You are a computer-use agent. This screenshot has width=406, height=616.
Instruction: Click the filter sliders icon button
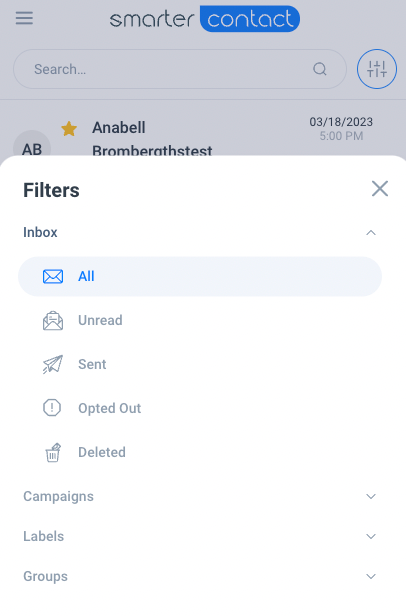pos(377,69)
